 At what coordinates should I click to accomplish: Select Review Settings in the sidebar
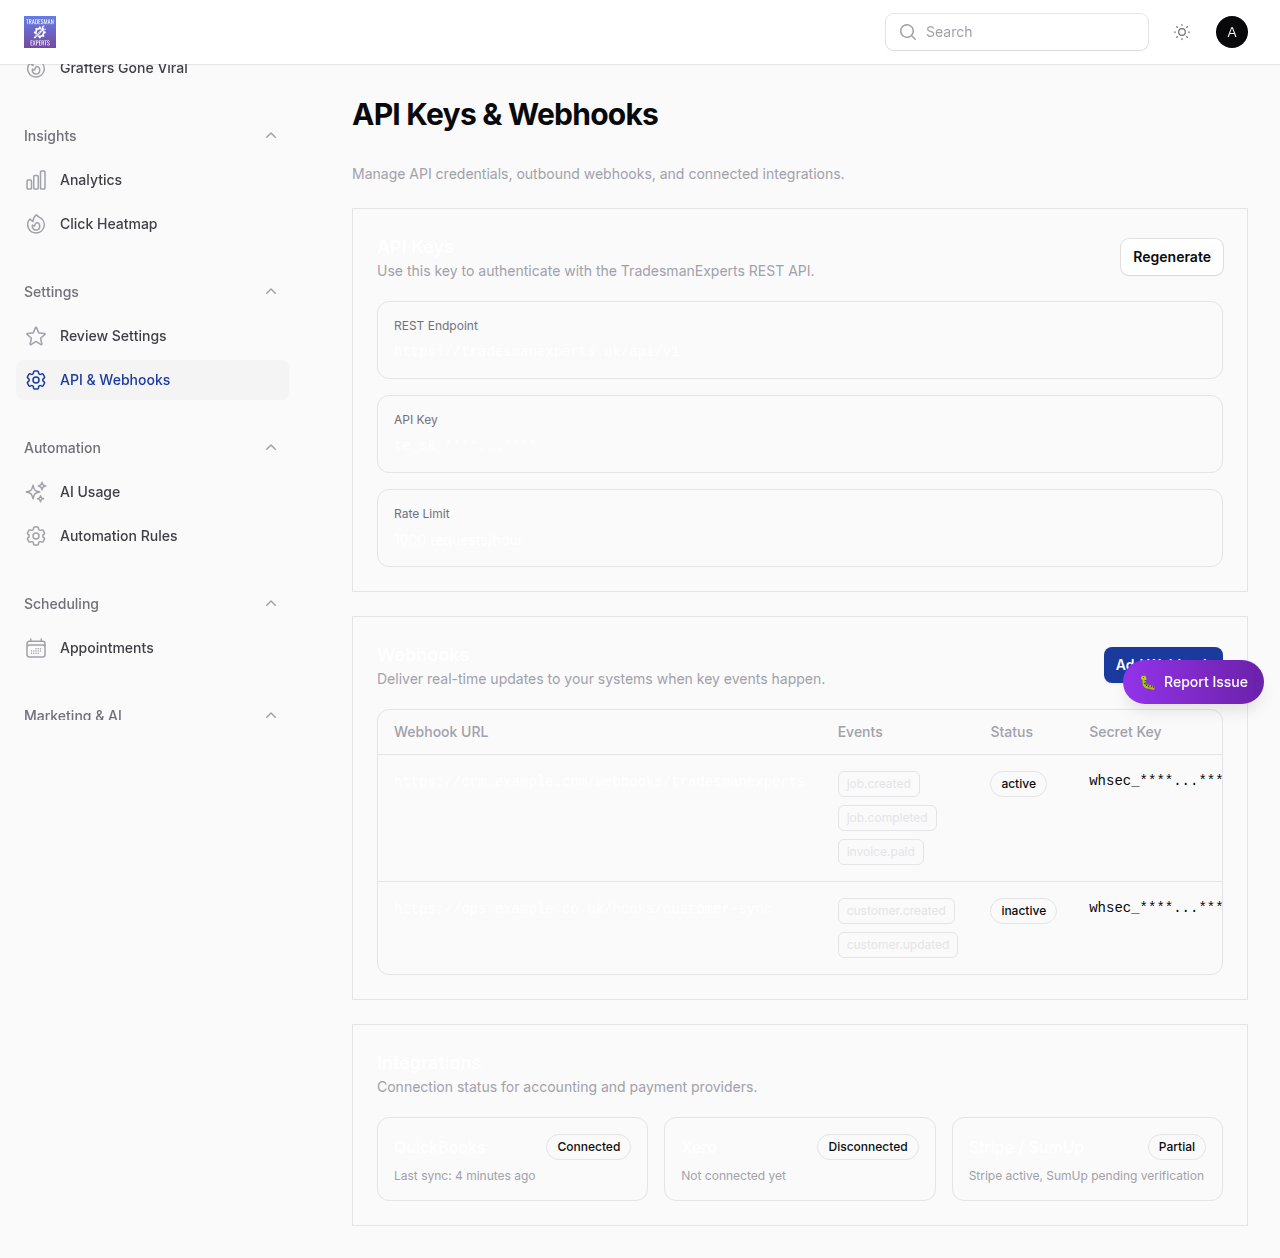click(113, 336)
